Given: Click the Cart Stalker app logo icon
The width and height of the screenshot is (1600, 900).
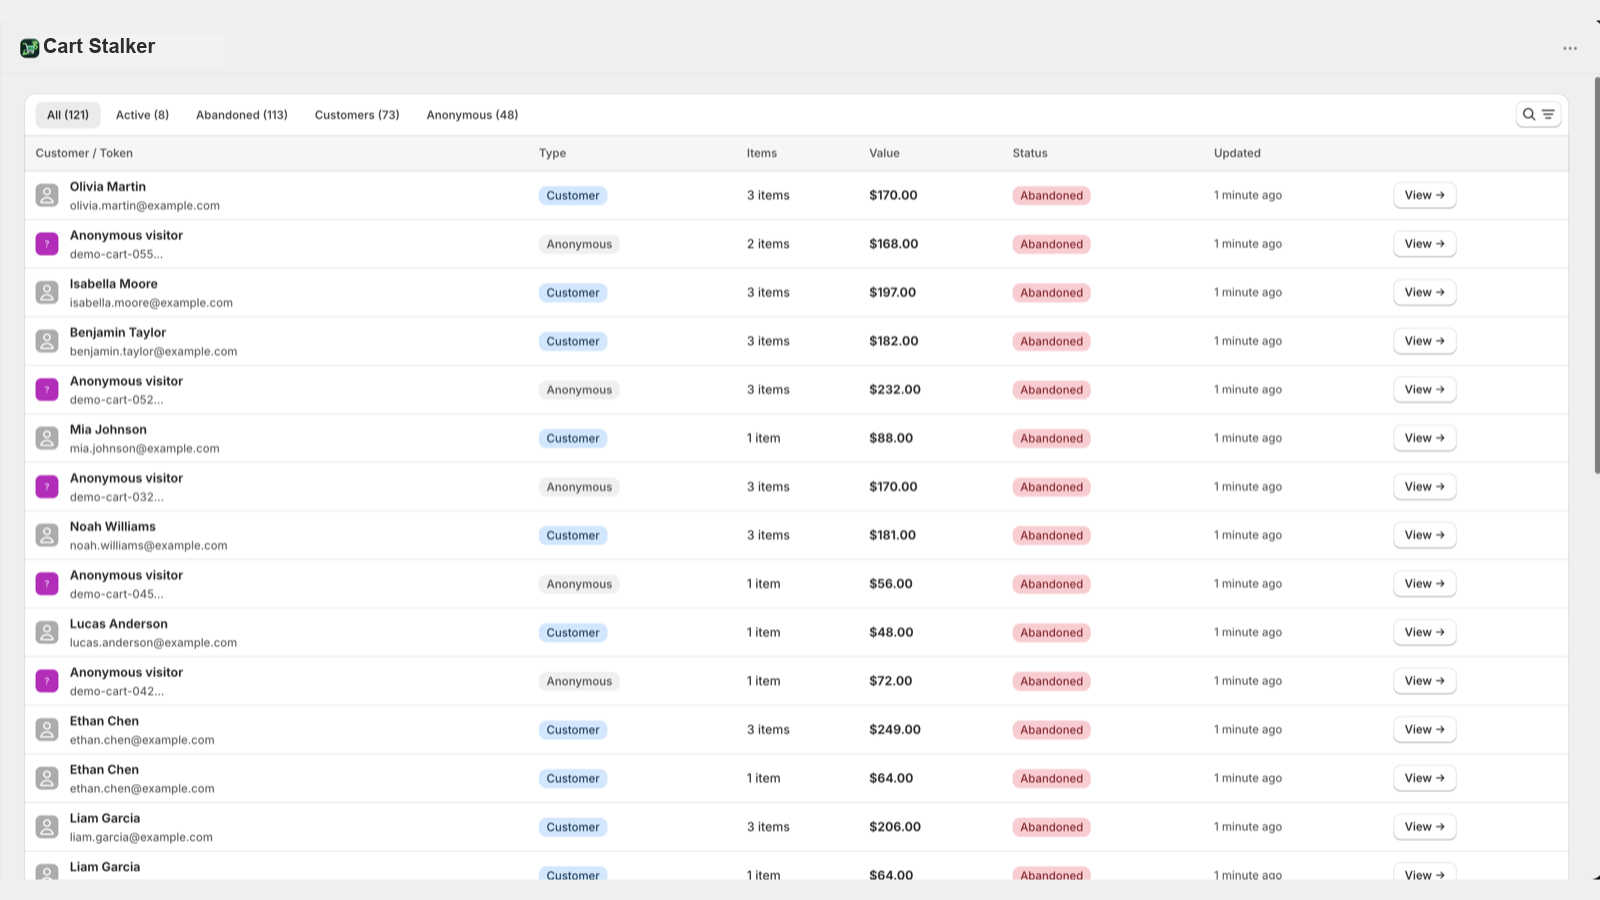Looking at the screenshot, I should [x=30, y=47].
